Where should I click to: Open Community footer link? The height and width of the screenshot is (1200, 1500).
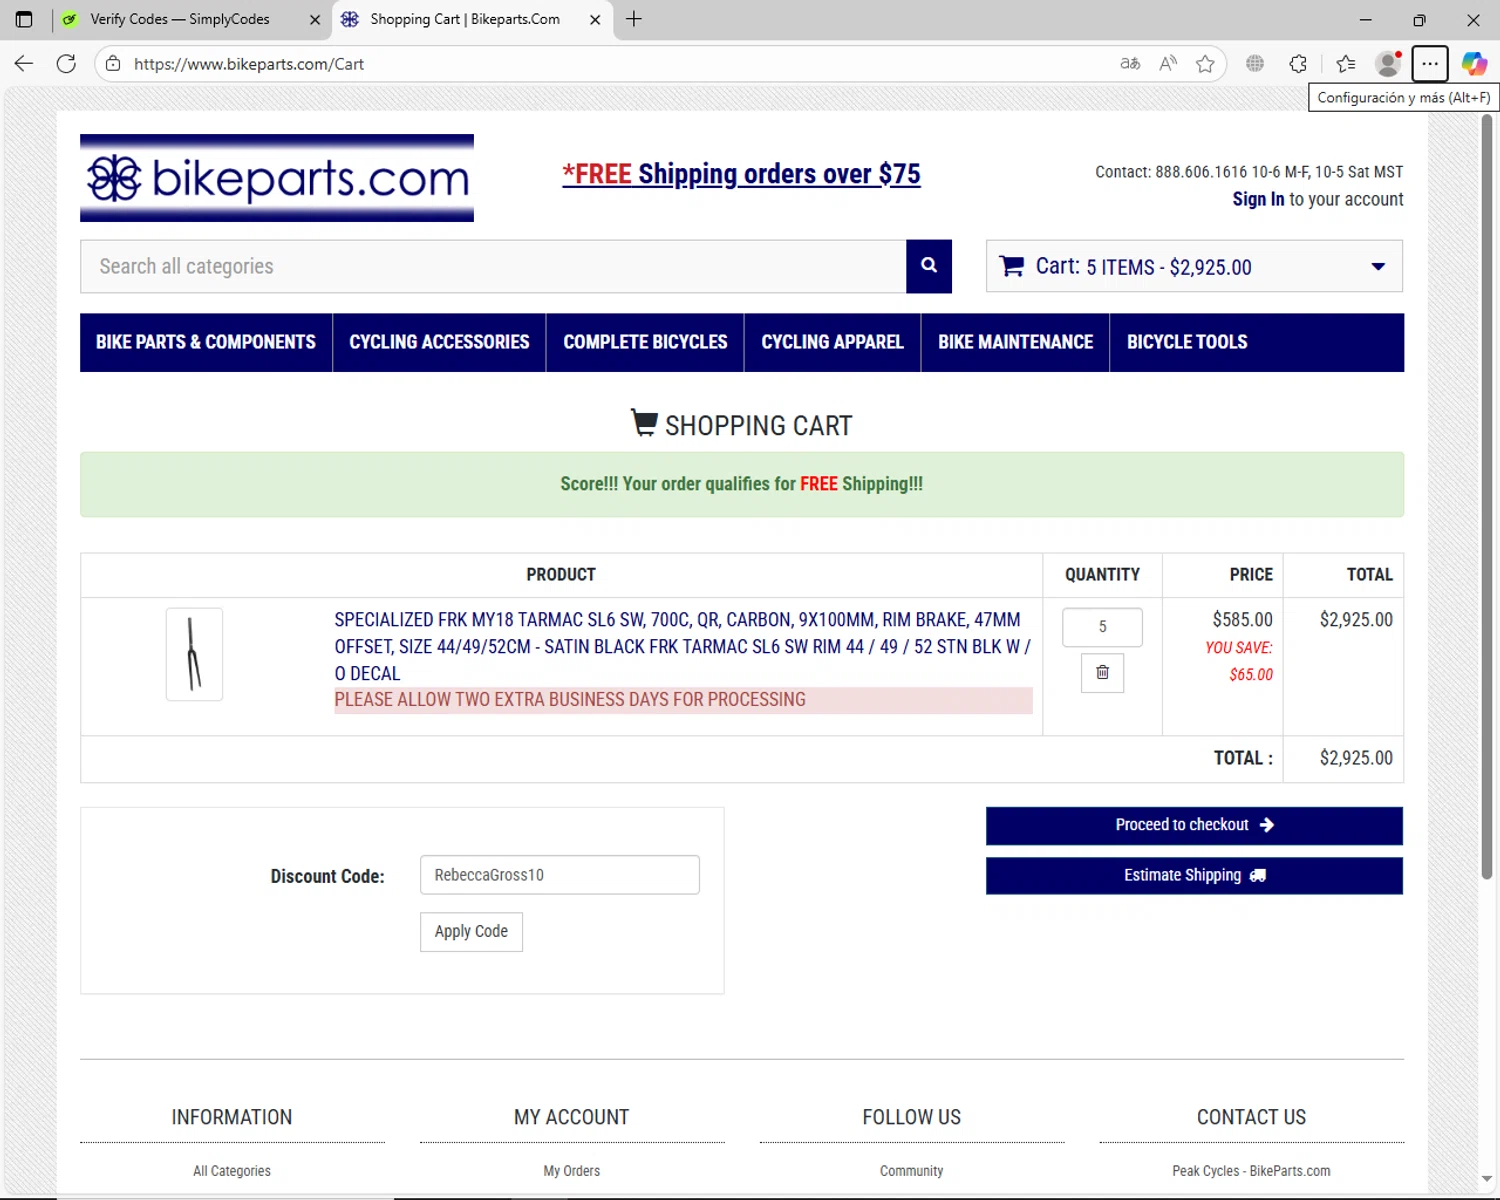(x=911, y=1171)
